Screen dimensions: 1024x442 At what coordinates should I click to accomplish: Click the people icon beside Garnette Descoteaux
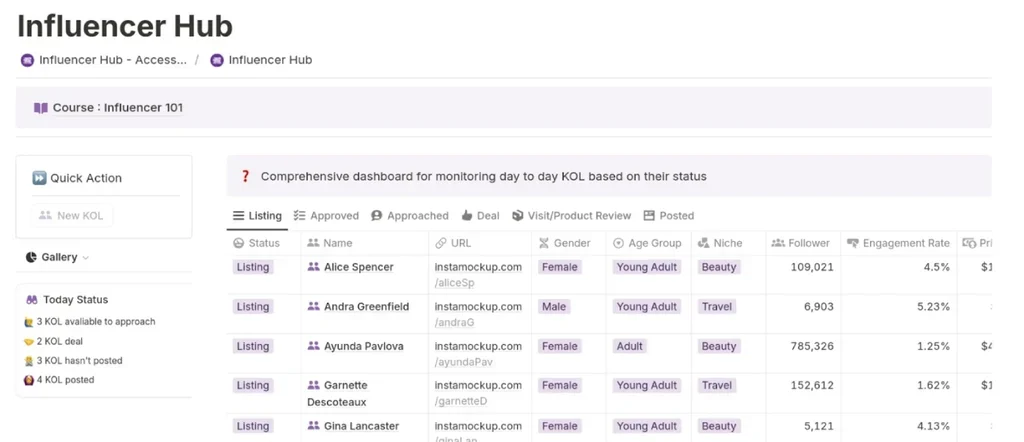point(313,385)
